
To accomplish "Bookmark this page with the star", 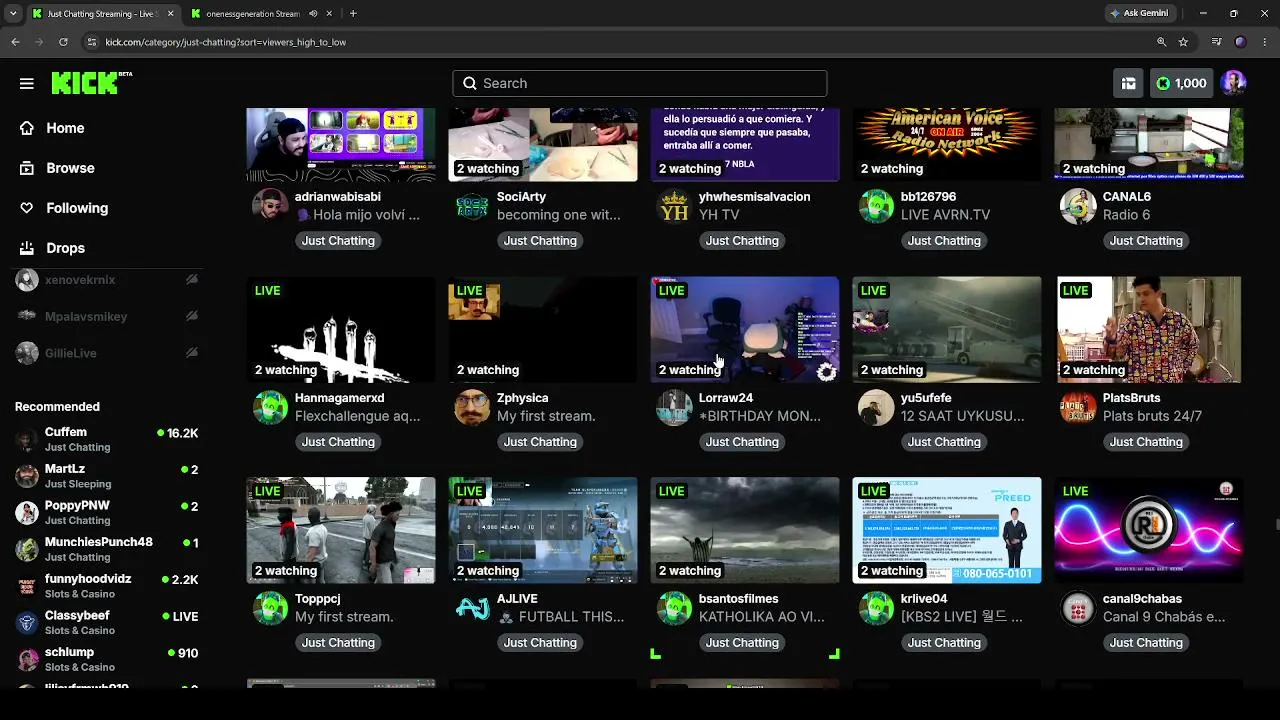I will [1184, 42].
